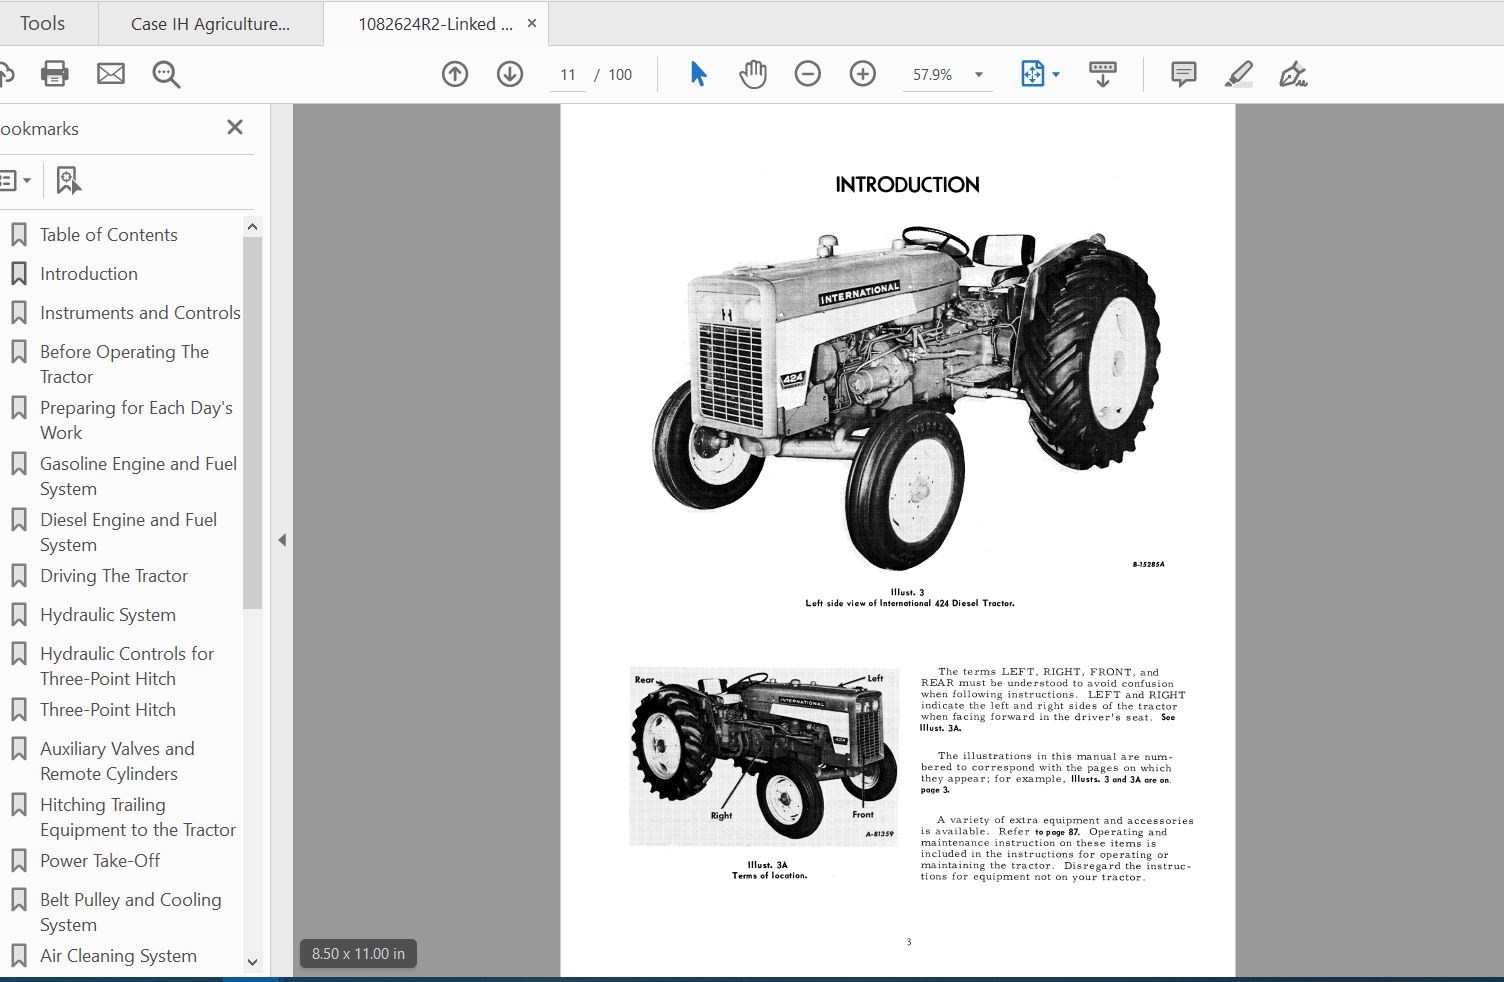1504x982 pixels.
Task: Open the zoom percentage dropdown
Action: [978, 73]
